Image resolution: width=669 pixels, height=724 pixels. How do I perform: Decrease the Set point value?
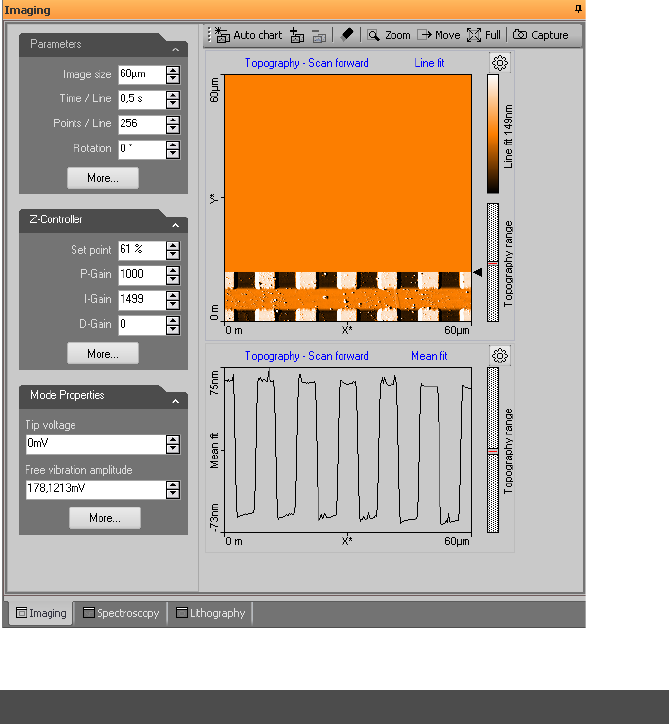[173, 254]
